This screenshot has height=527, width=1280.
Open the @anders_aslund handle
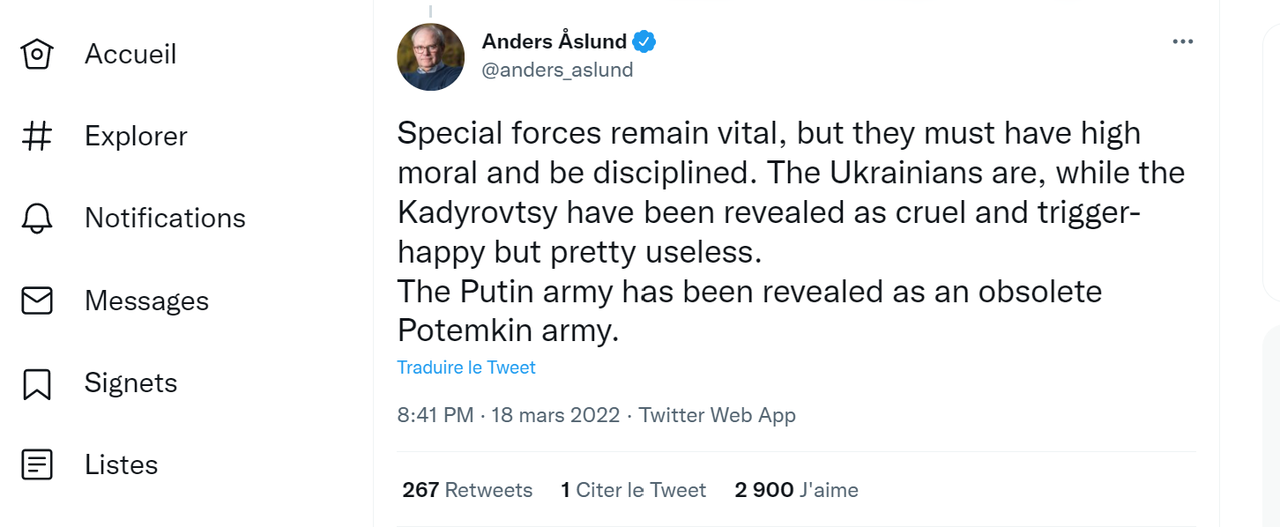tap(557, 70)
